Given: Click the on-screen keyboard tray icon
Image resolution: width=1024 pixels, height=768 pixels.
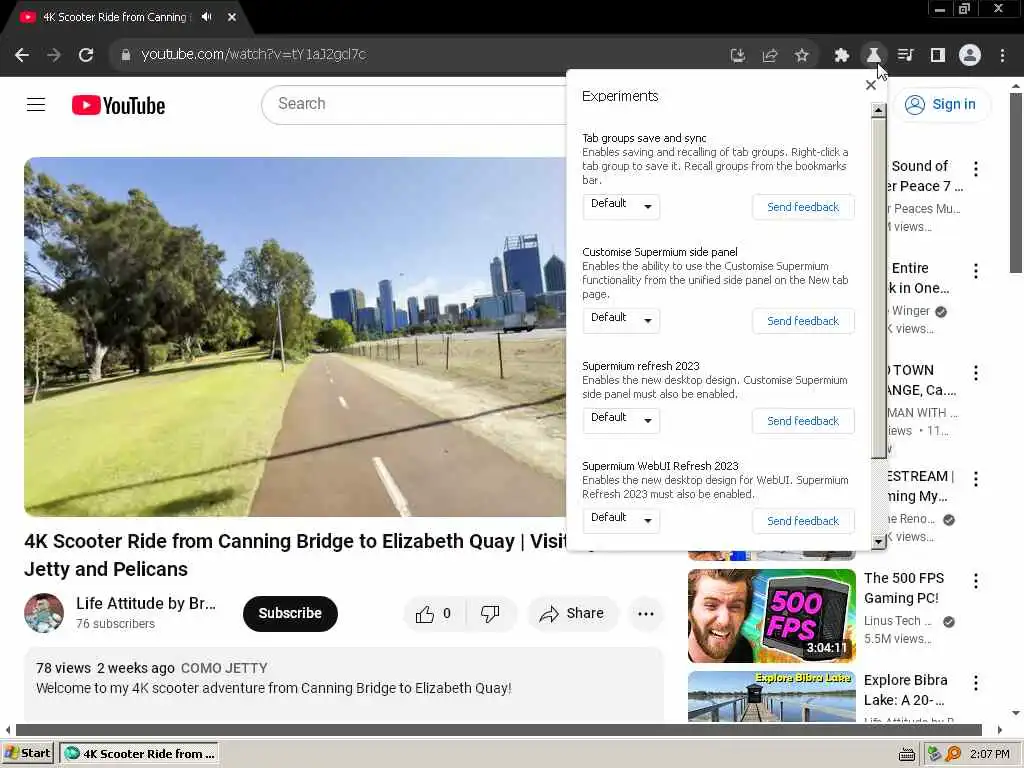Looking at the screenshot, I should pos(906,754).
